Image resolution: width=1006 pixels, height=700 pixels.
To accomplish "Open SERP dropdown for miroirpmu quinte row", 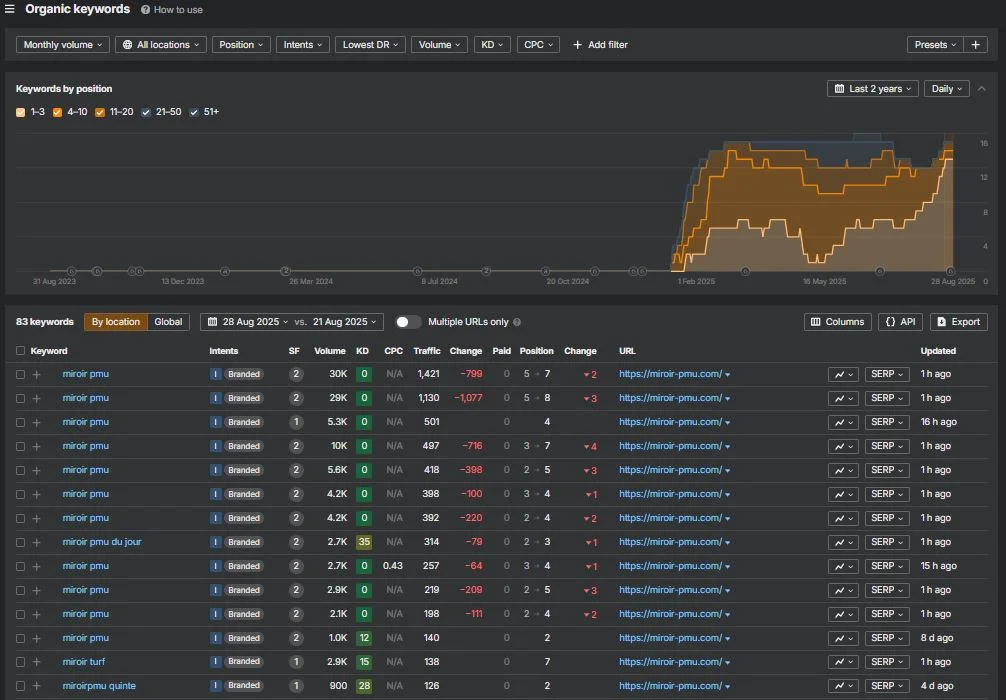I will 887,687.
